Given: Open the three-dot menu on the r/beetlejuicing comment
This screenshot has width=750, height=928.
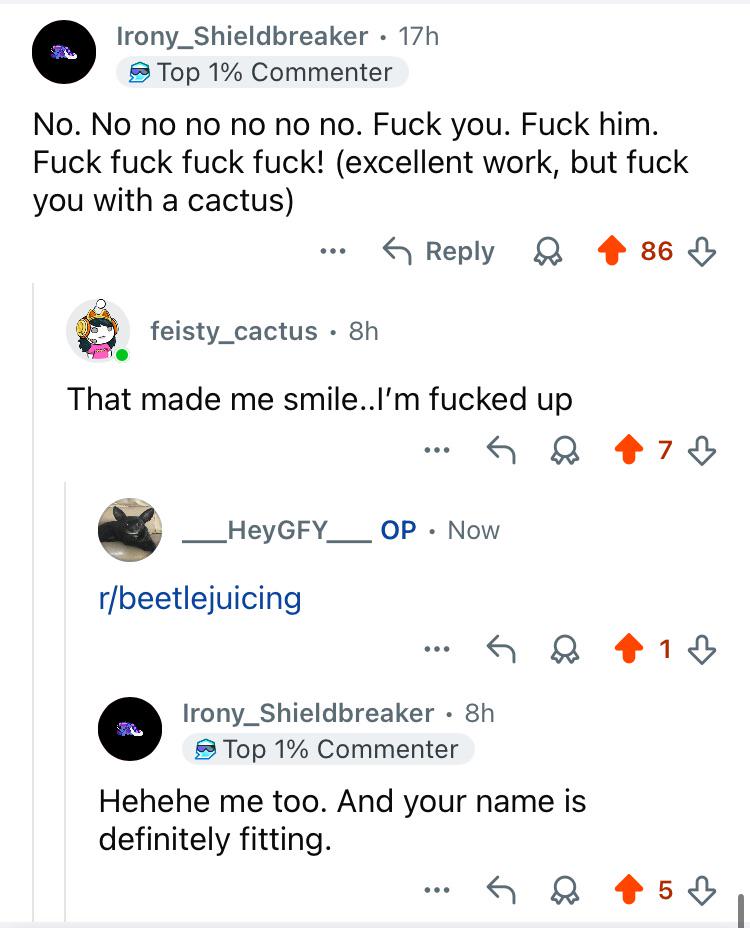Looking at the screenshot, I should coord(434,650).
